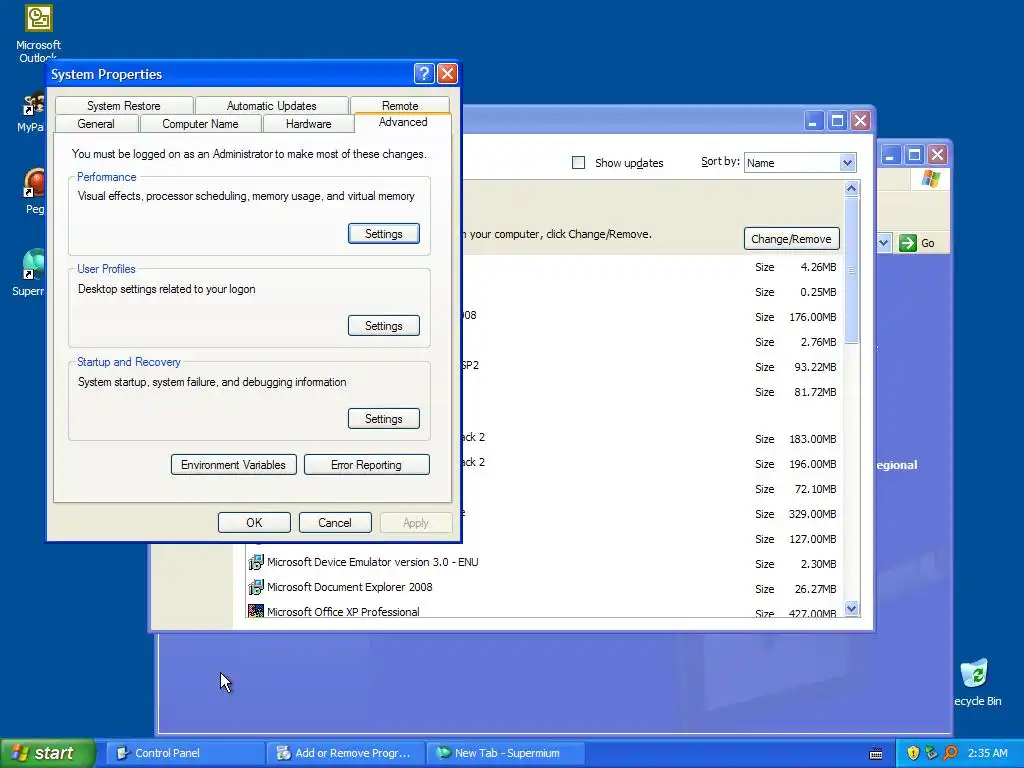The width and height of the screenshot is (1024, 768).
Task: Select Microsoft Document Explorer 2008 entry
Action: pyautogui.click(x=349, y=586)
